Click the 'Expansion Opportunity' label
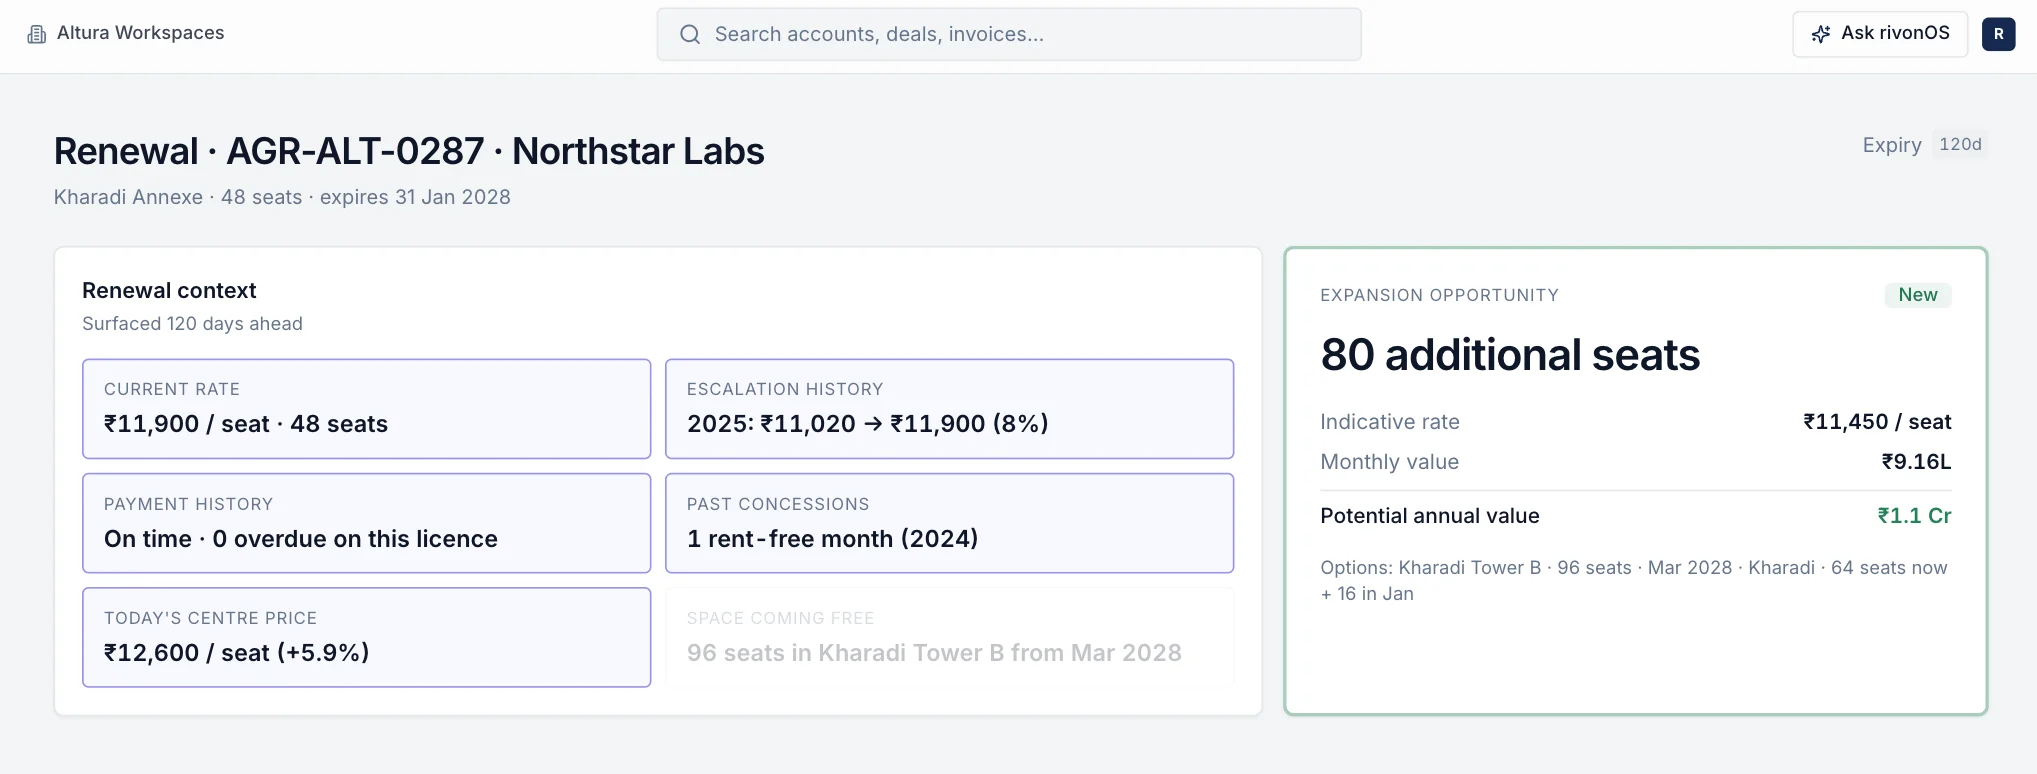 [x=1439, y=295]
